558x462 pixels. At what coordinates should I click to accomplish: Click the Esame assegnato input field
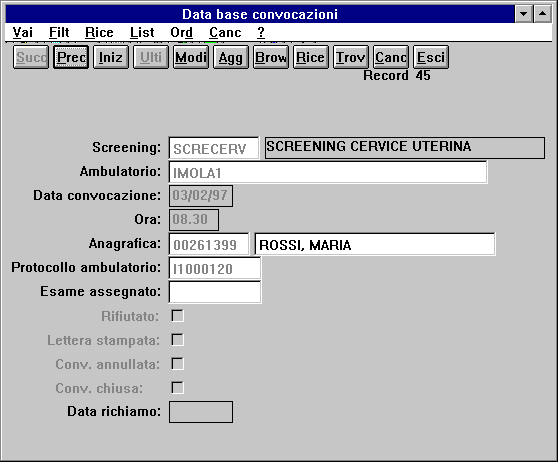pyautogui.click(x=215, y=292)
